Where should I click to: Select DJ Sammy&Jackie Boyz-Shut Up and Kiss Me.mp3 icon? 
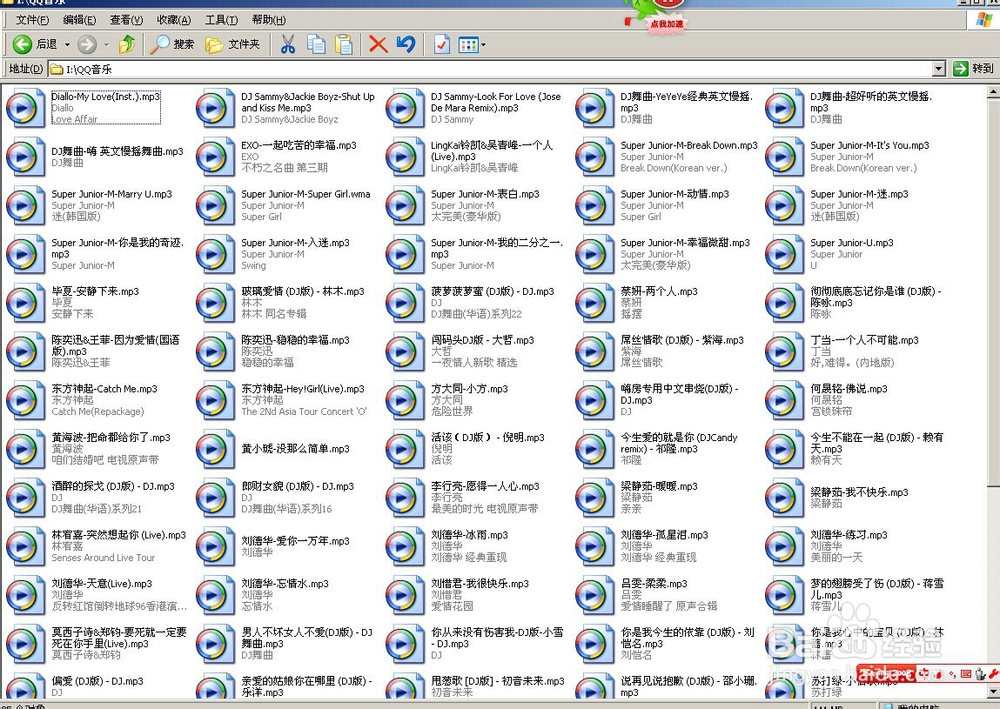[215, 108]
